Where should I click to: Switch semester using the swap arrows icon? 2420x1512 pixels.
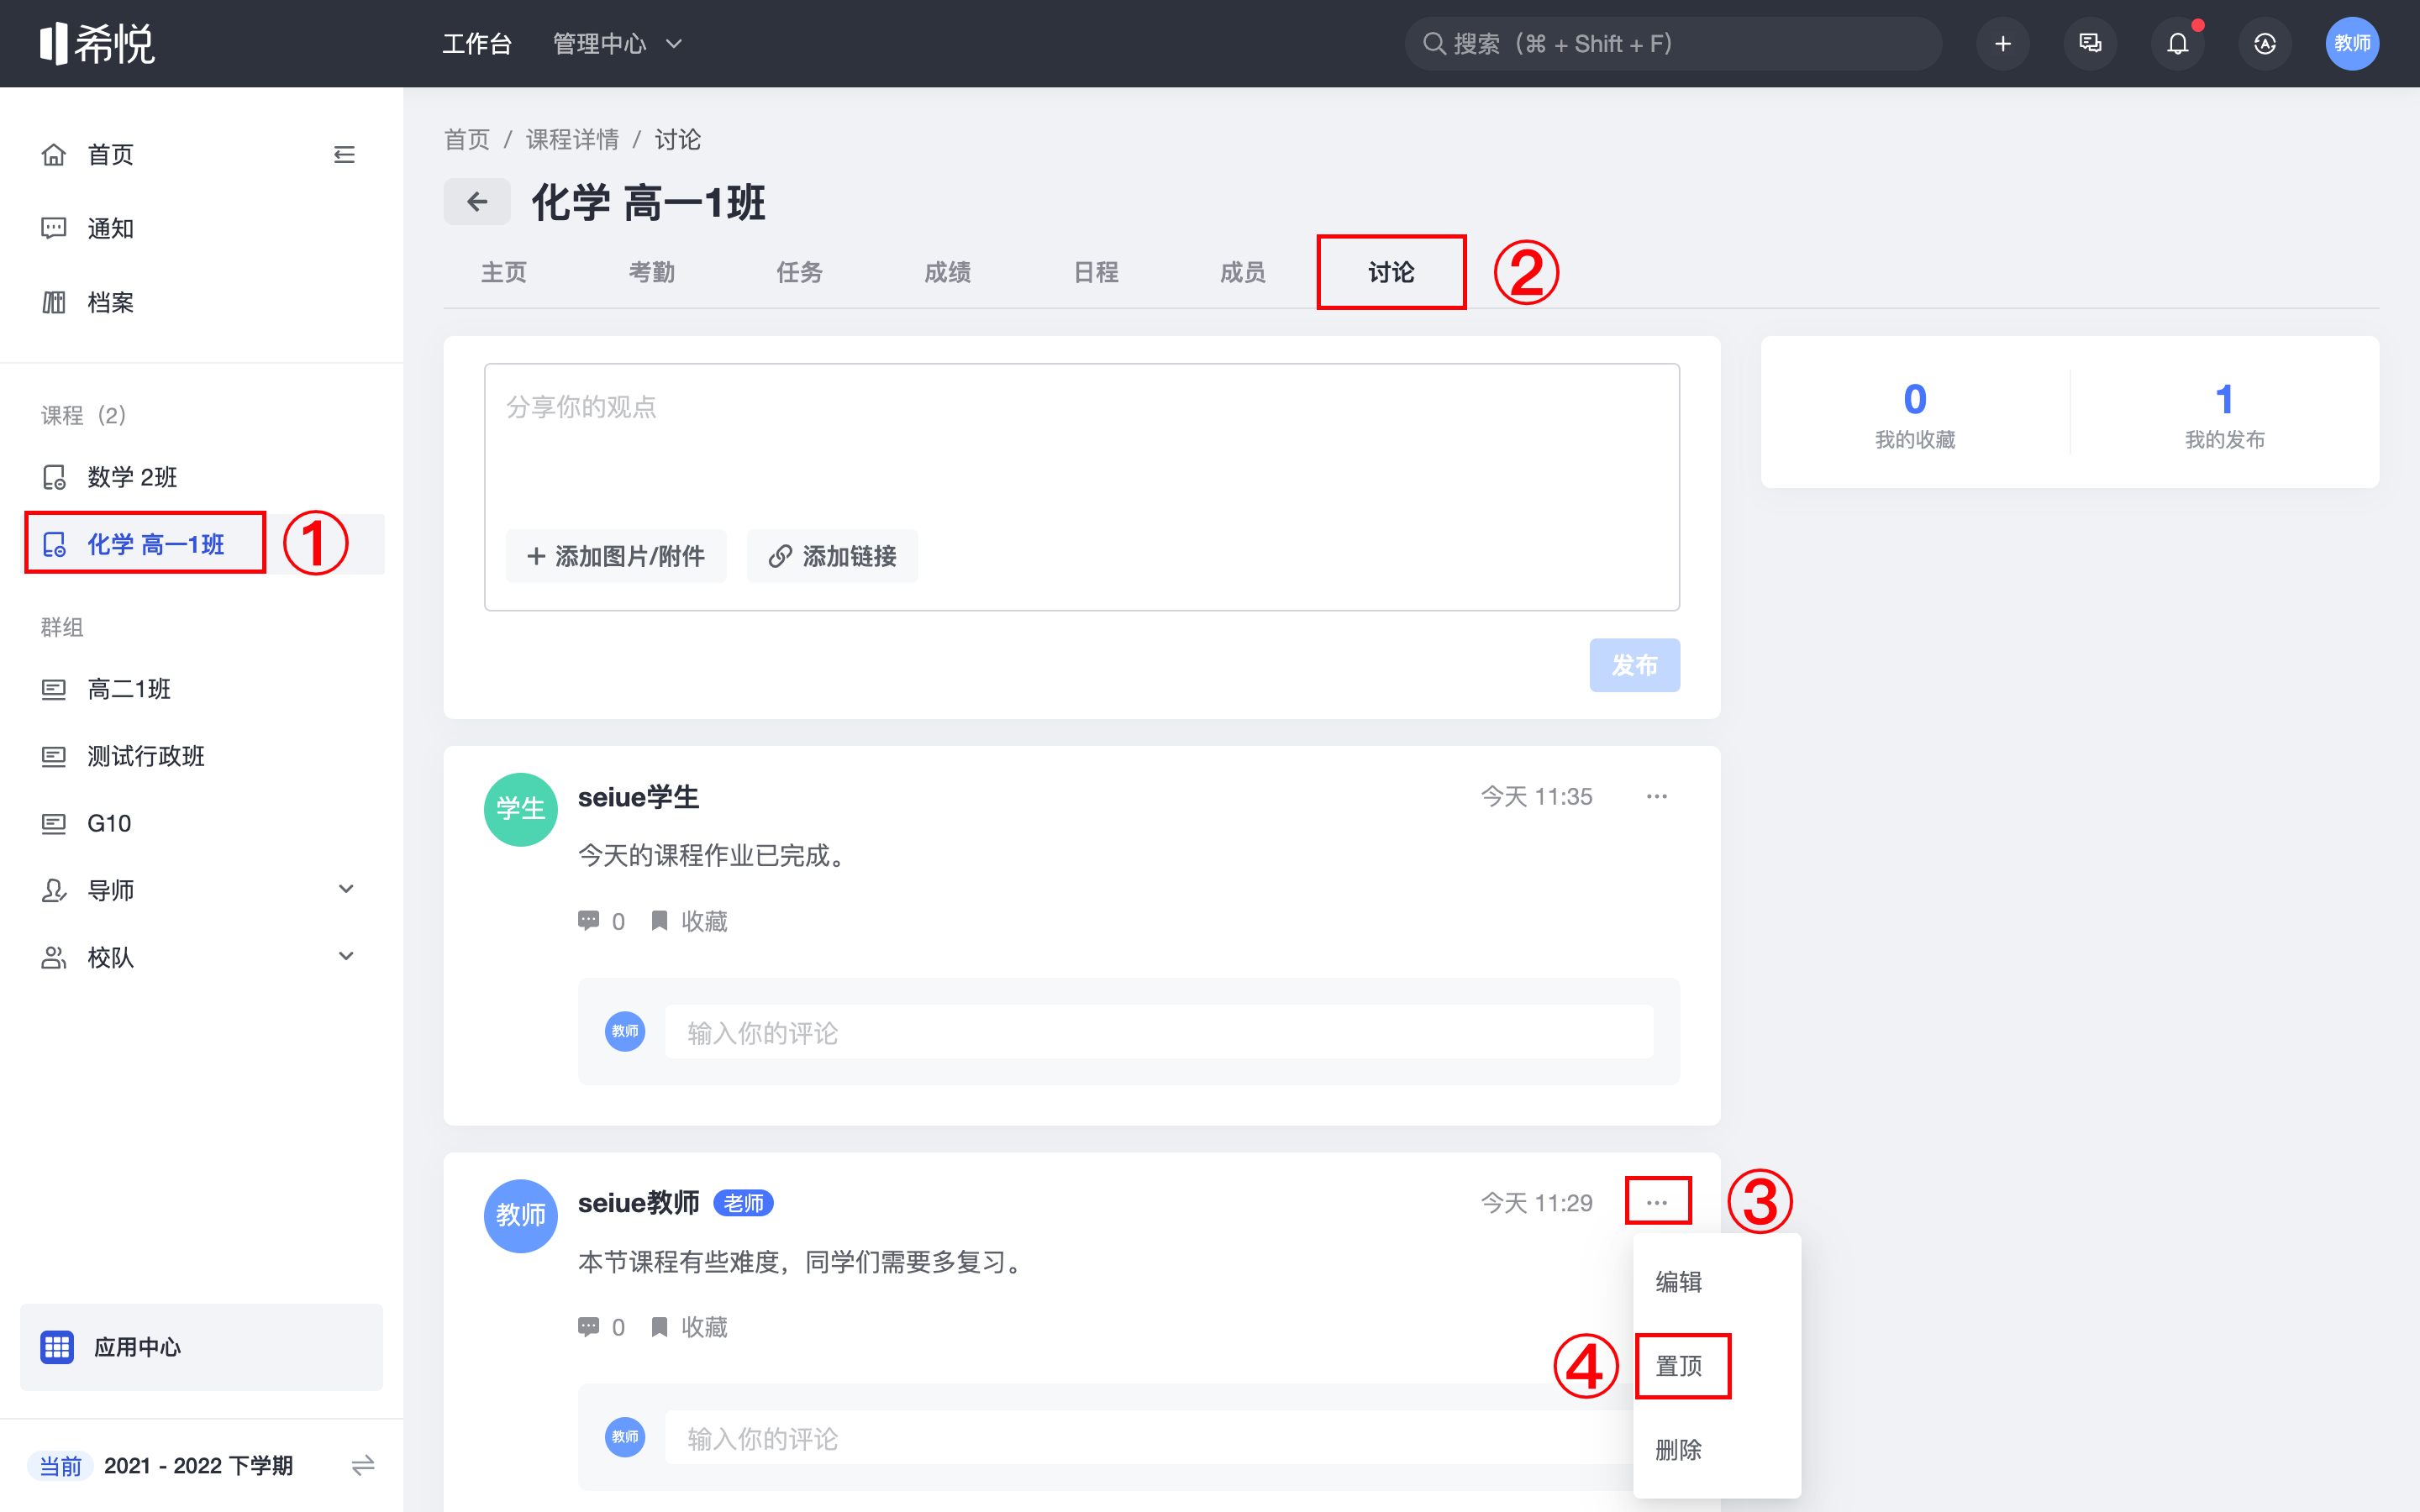[x=363, y=1466]
